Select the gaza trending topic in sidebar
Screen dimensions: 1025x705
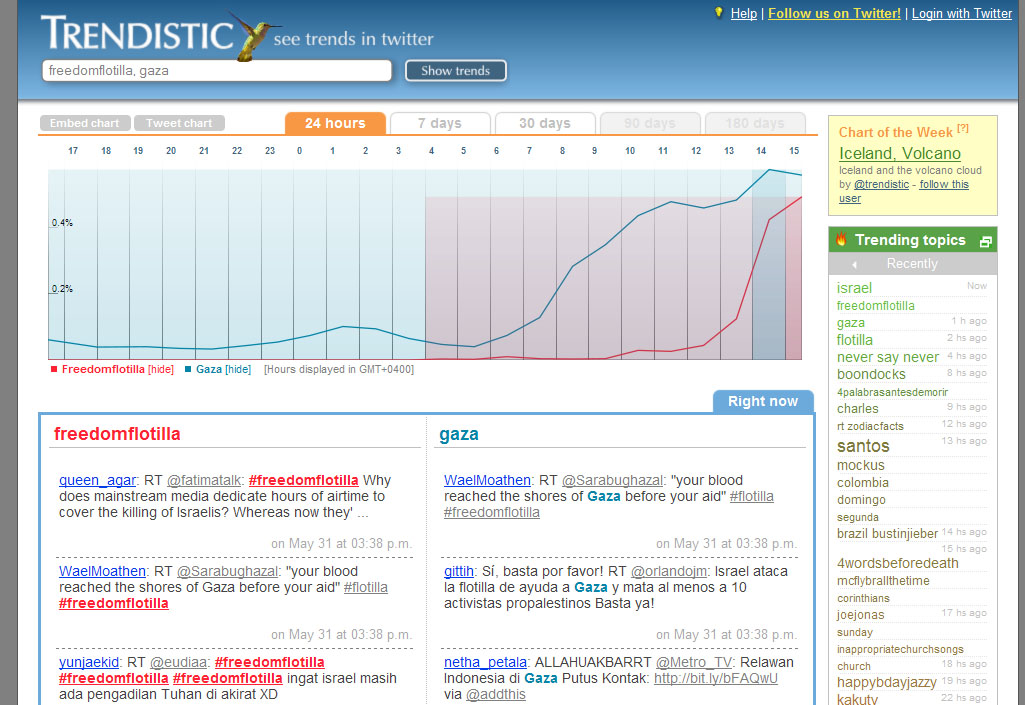click(850, 322)
